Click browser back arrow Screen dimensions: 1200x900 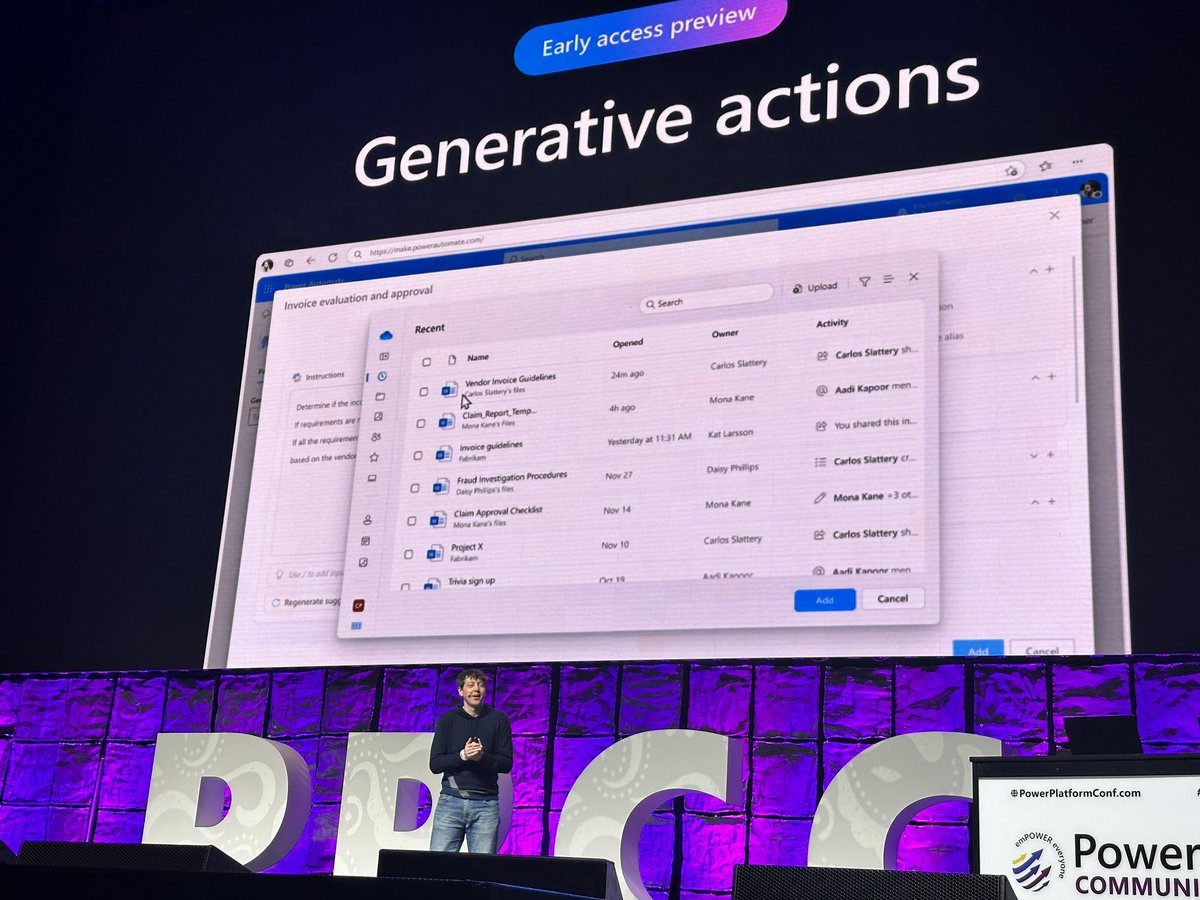tap(311, 260)
